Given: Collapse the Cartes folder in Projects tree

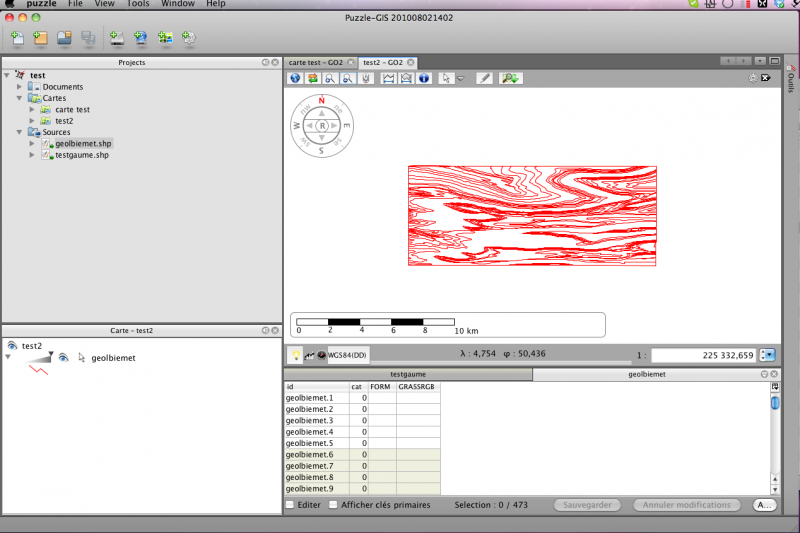Looking at the screenshot, I should tap(20, 99).
